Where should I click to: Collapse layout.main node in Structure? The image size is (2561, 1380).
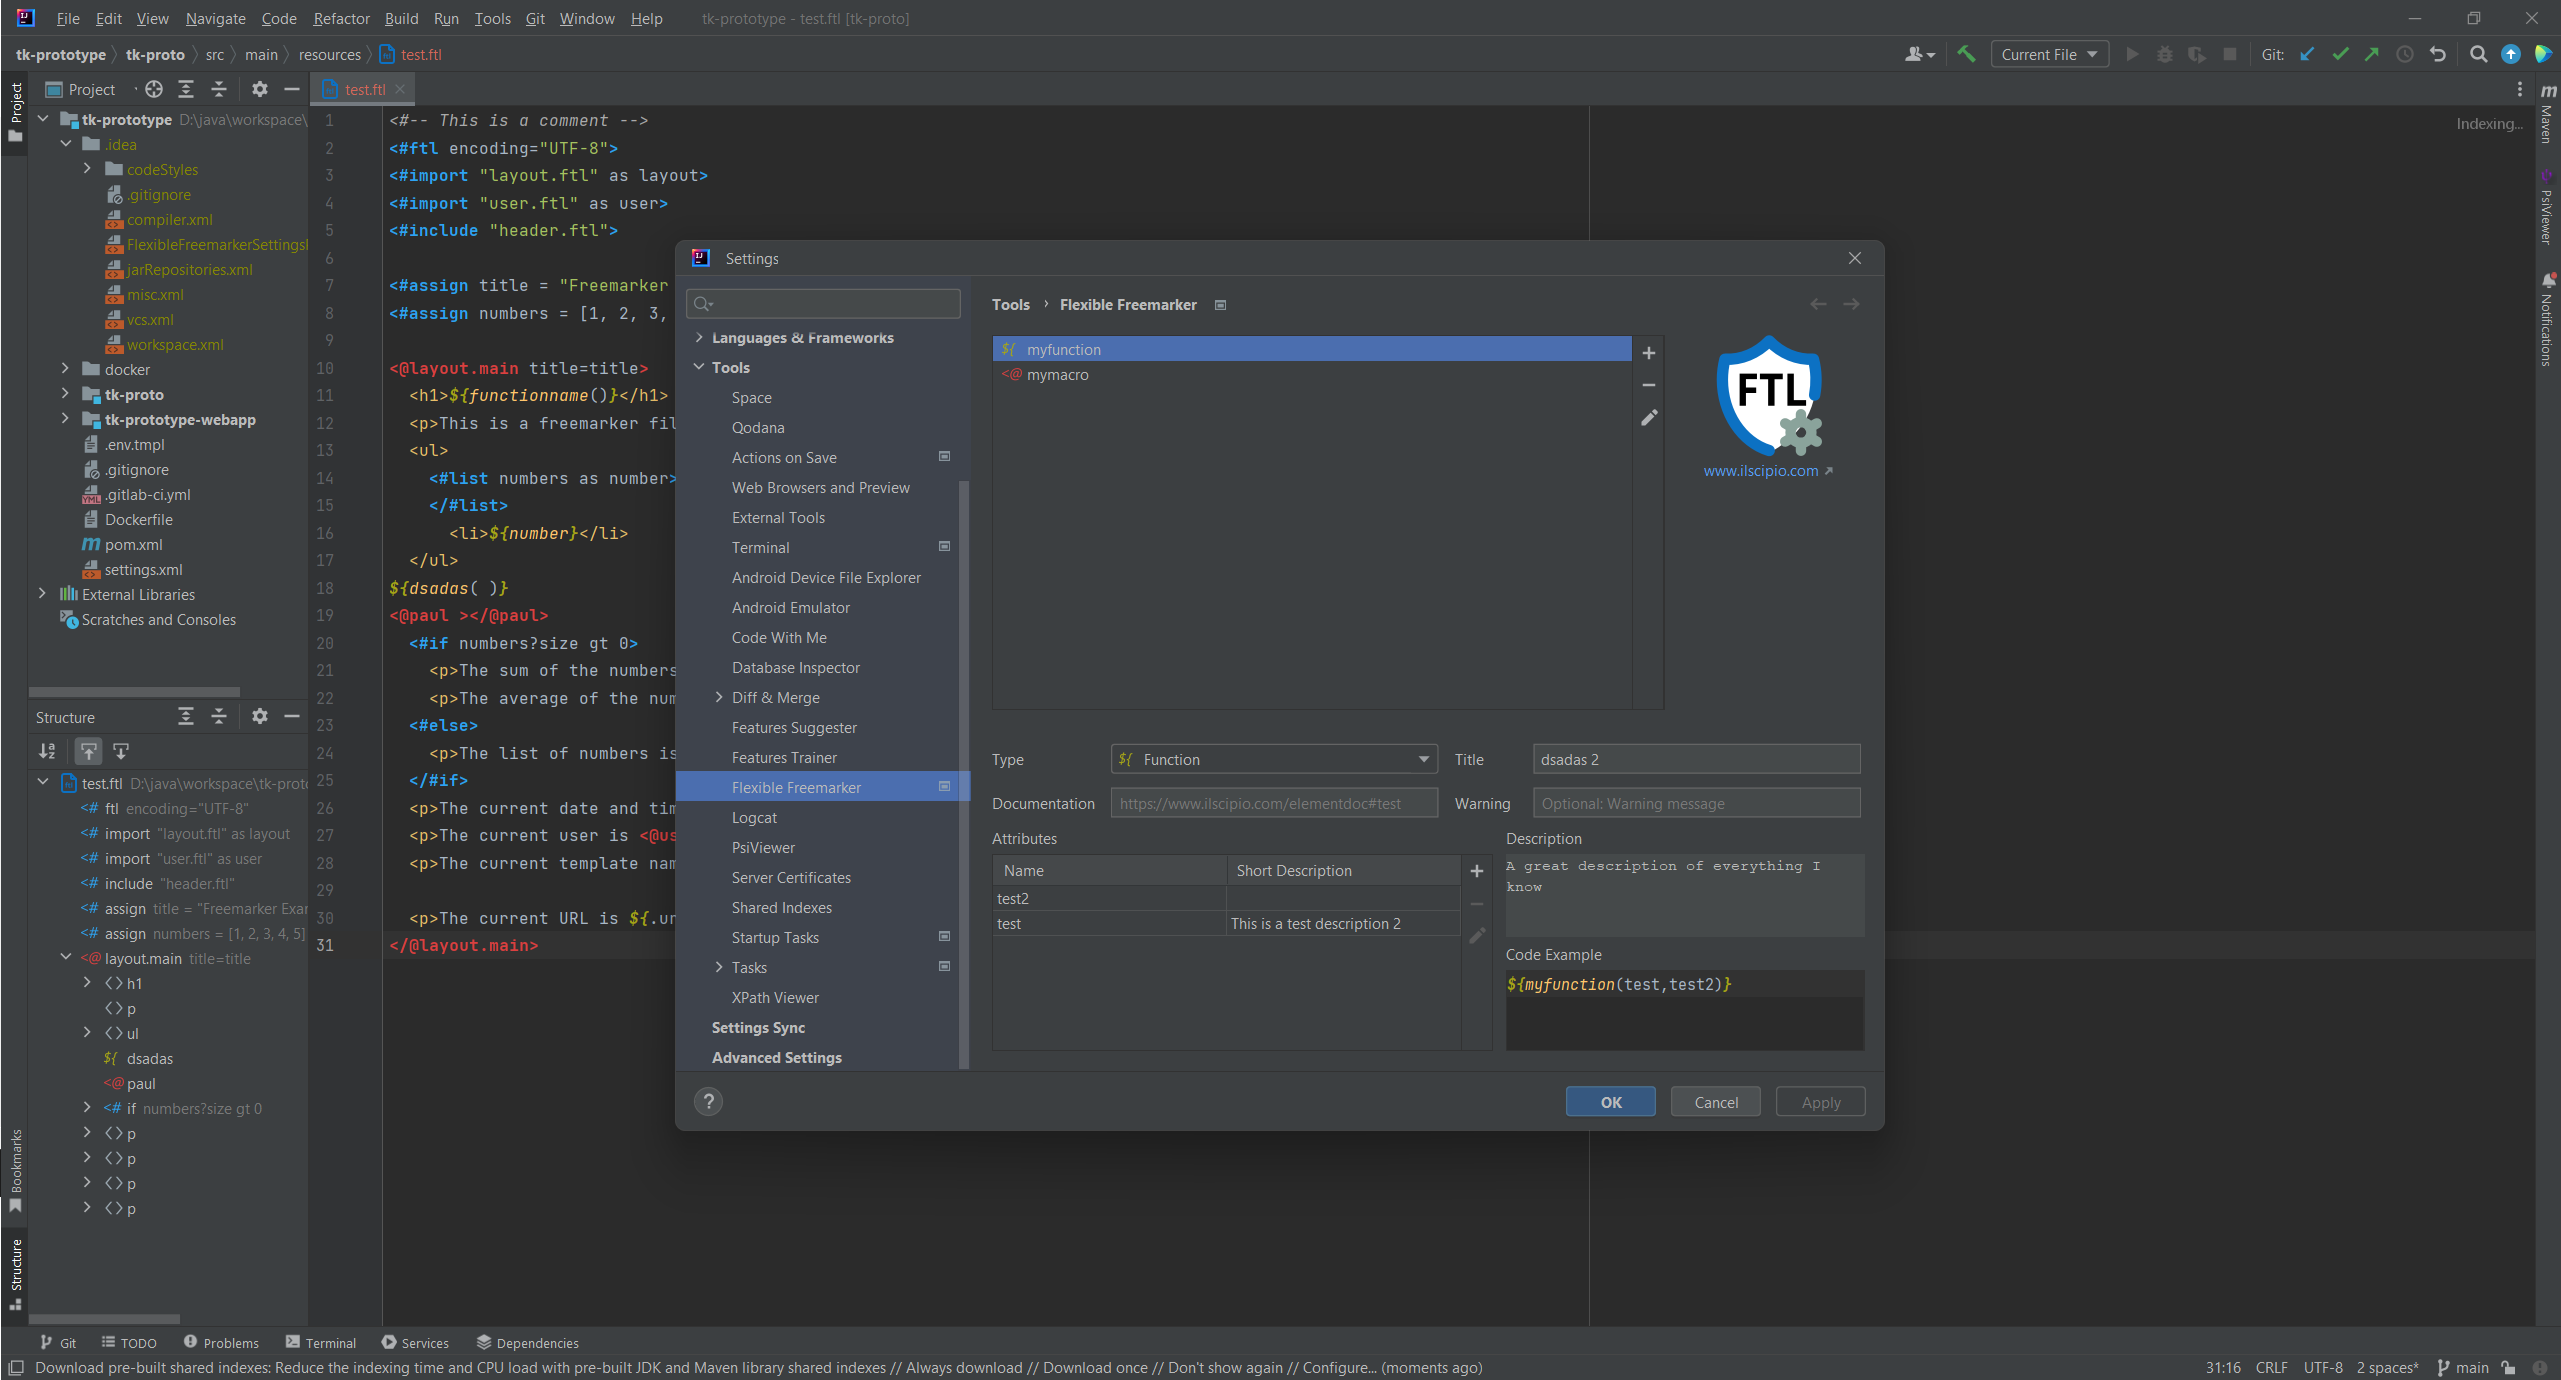(65, 957)
